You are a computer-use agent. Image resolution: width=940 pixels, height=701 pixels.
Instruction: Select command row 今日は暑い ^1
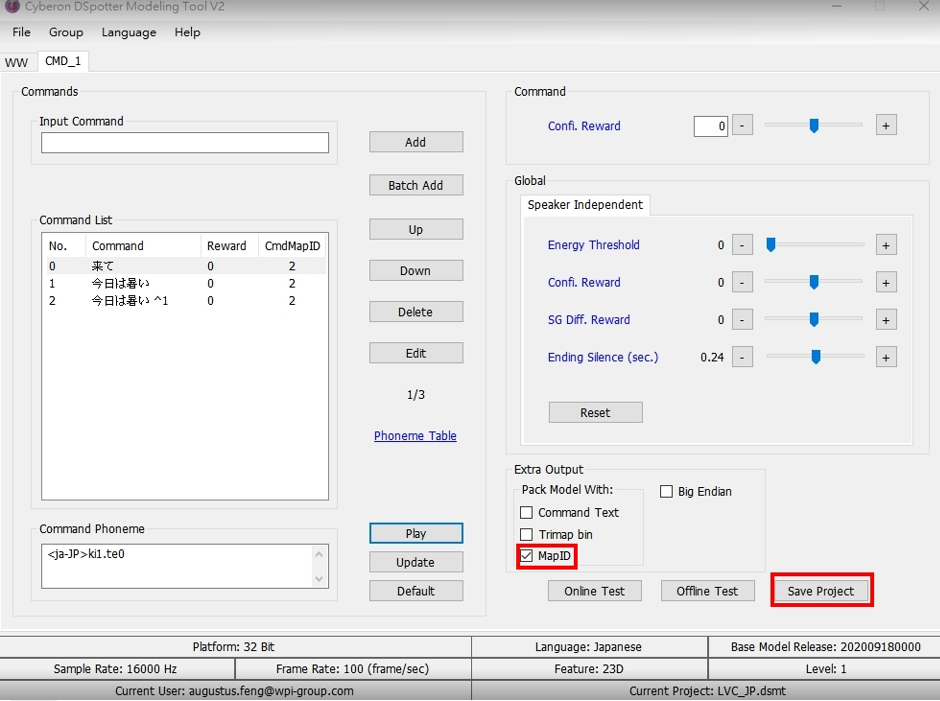pos(129,301)
